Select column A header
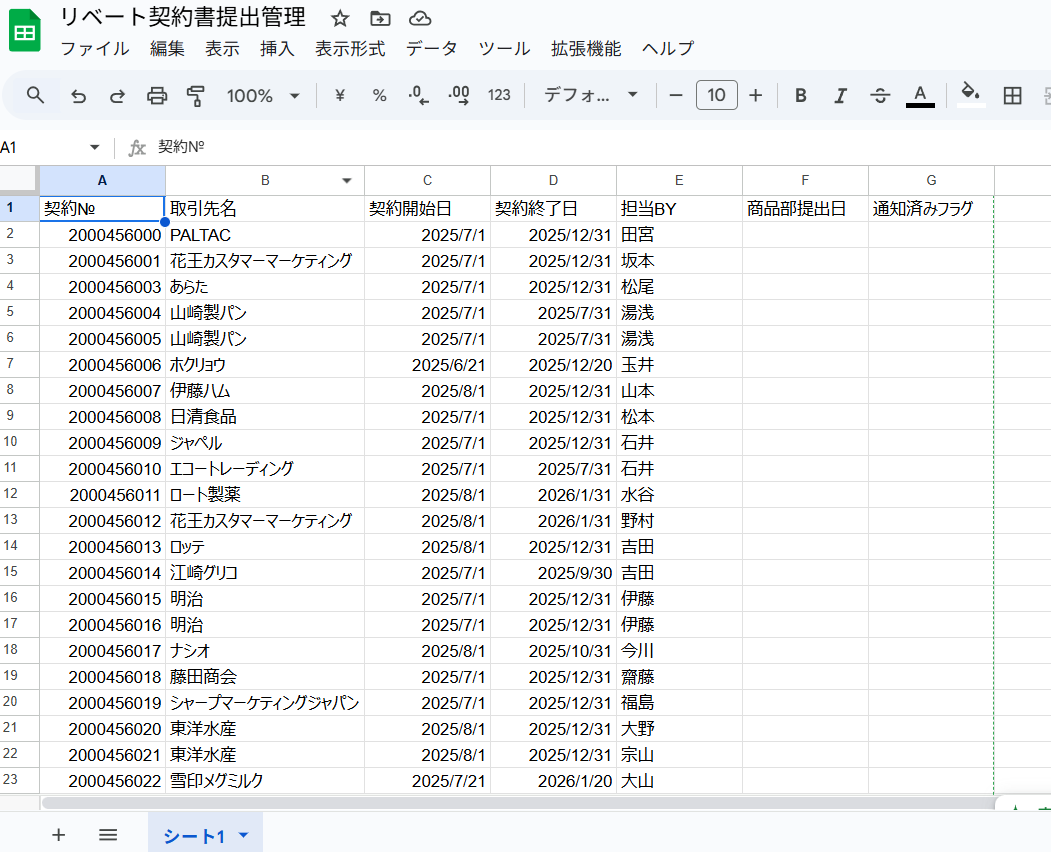Image resolution: width=1051 pixels, height=852 pixels. [102, 180]
